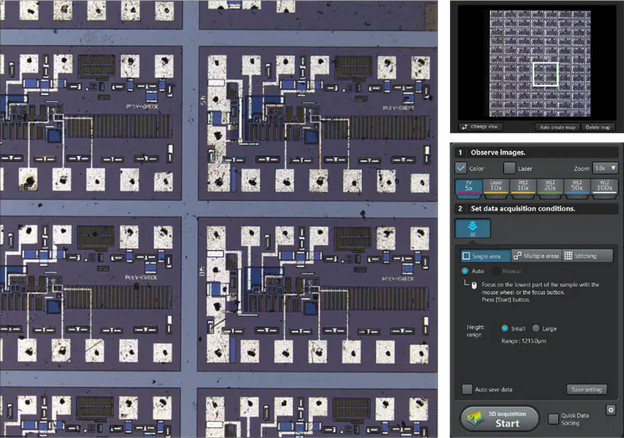Choose the Auto focus radio button
This screenshot has width=624, height=438.
click(464, 271)
